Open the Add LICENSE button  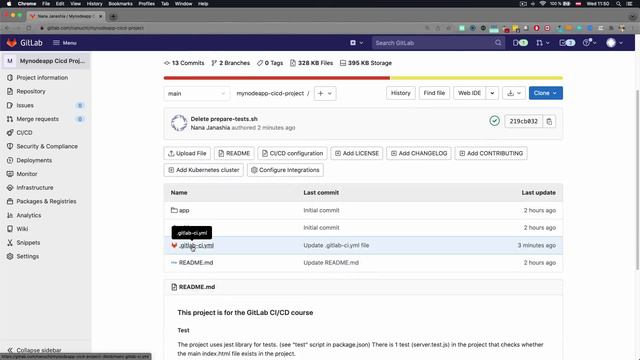point(357,153)
